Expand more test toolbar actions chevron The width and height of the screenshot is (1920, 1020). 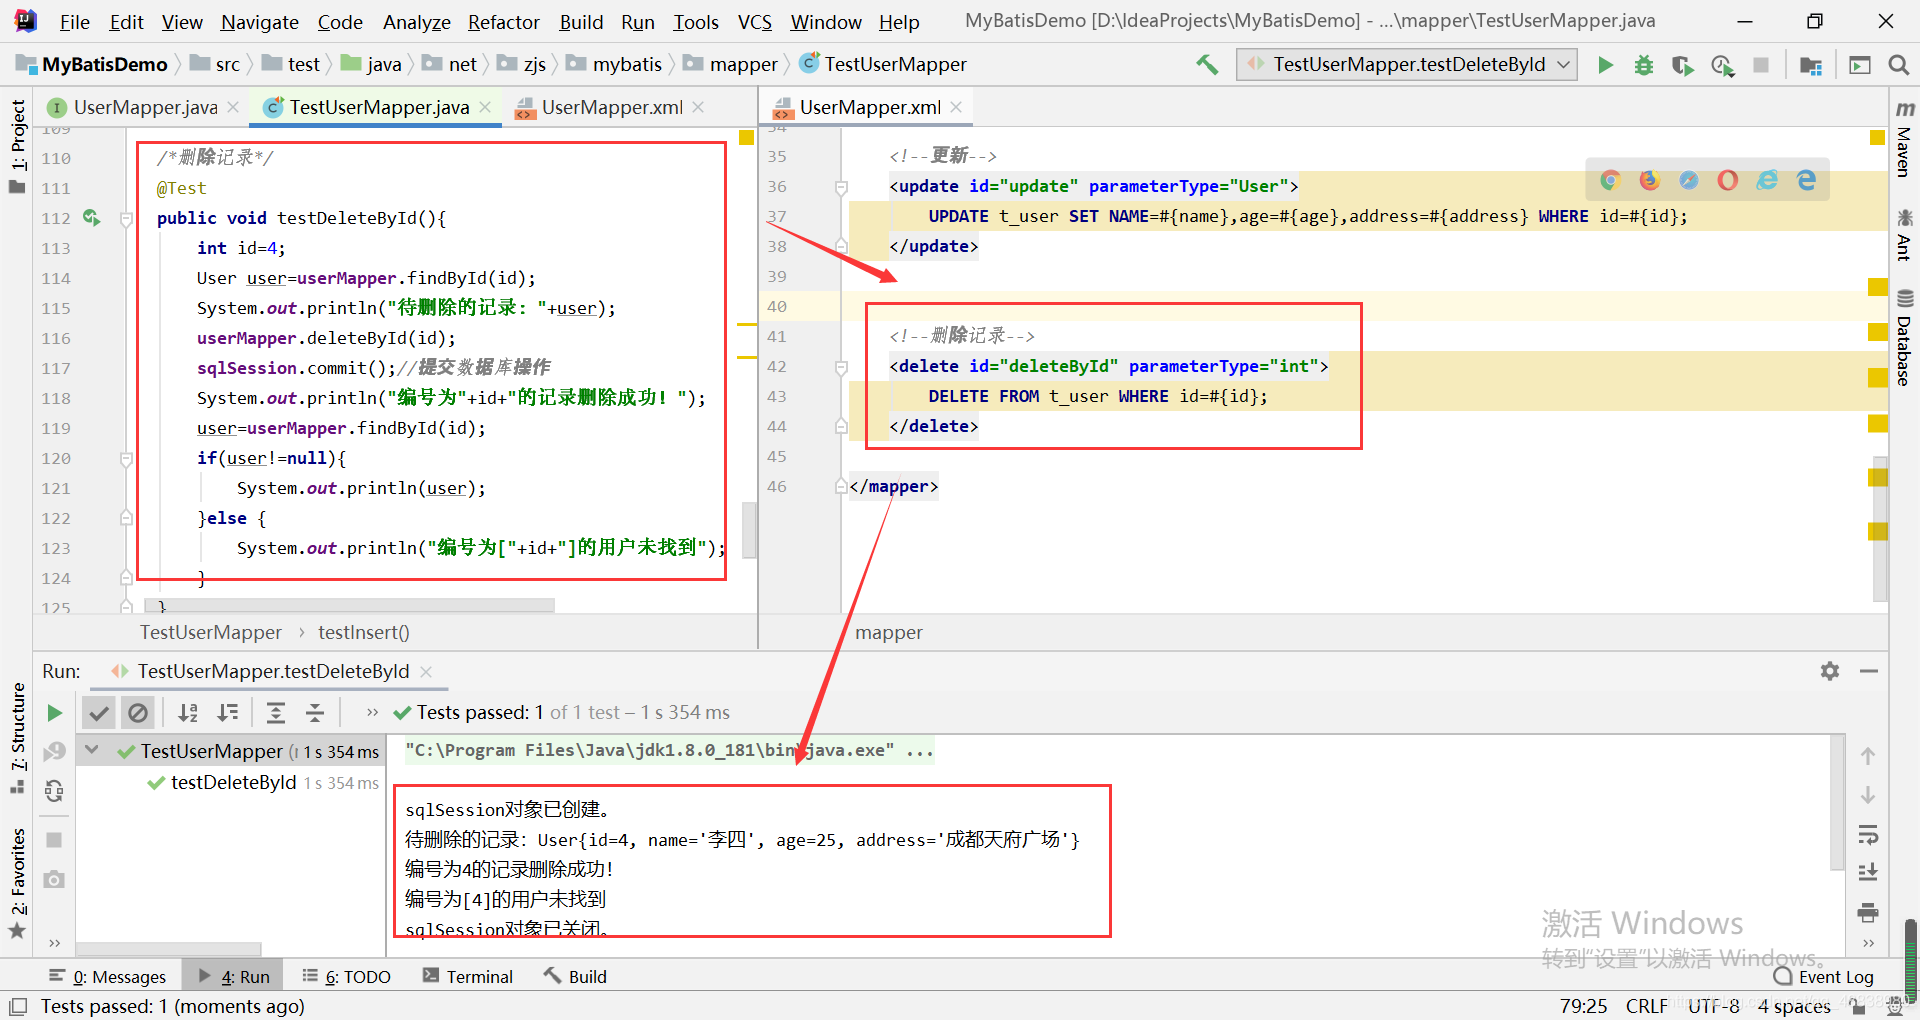(372, 713)
